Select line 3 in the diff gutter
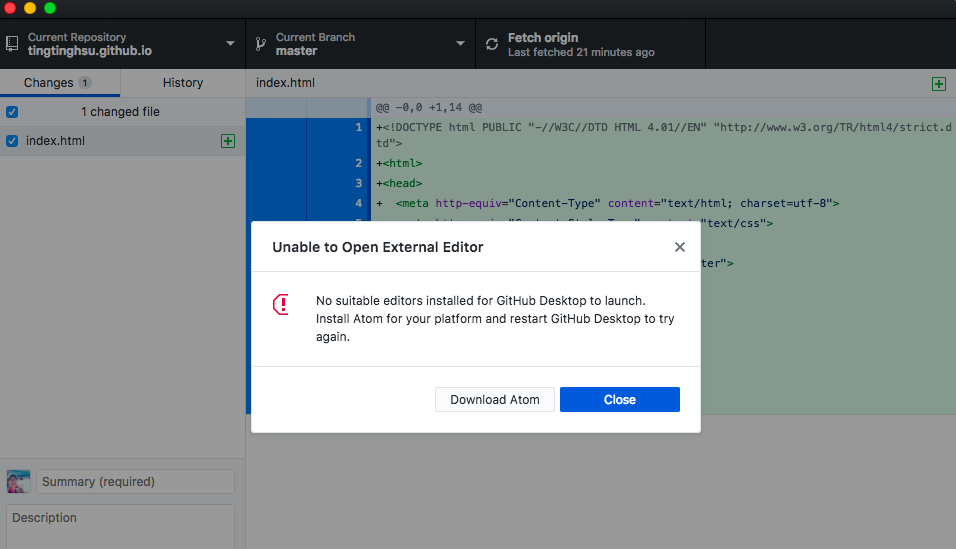This screenshot has height=549, width=956. click(x=358, y=183)
